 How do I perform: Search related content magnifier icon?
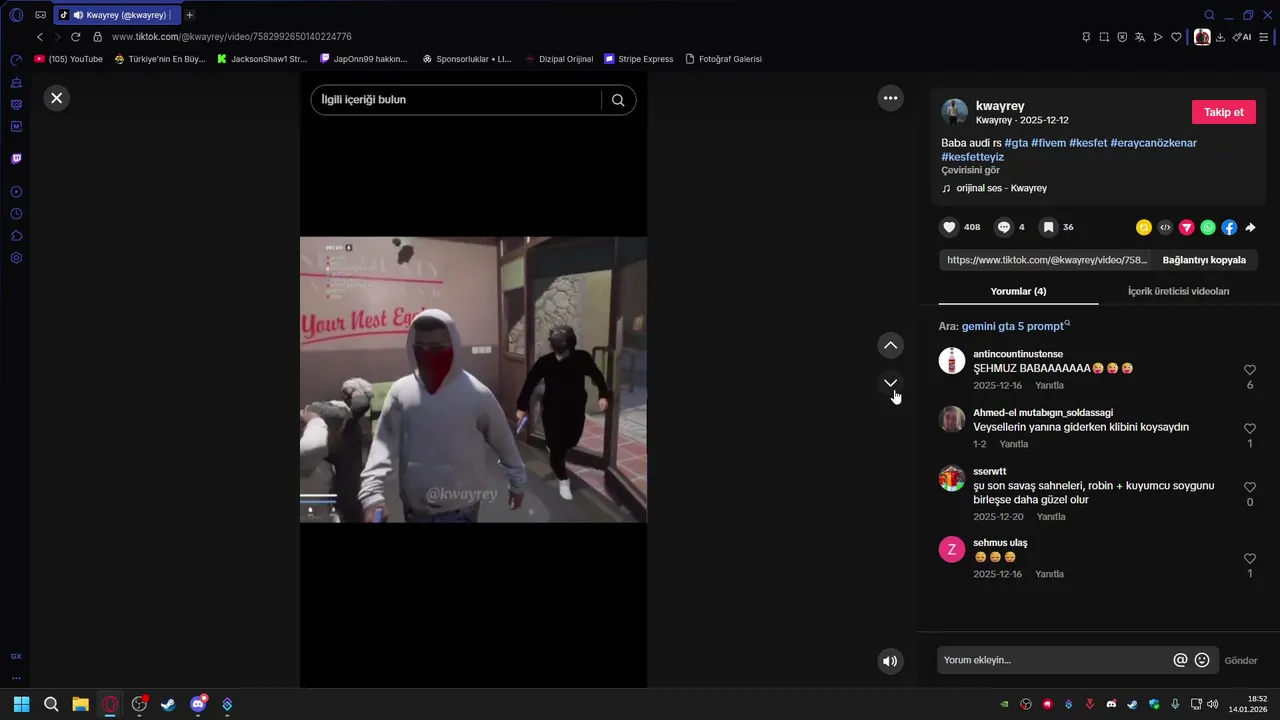coord(618,100)
